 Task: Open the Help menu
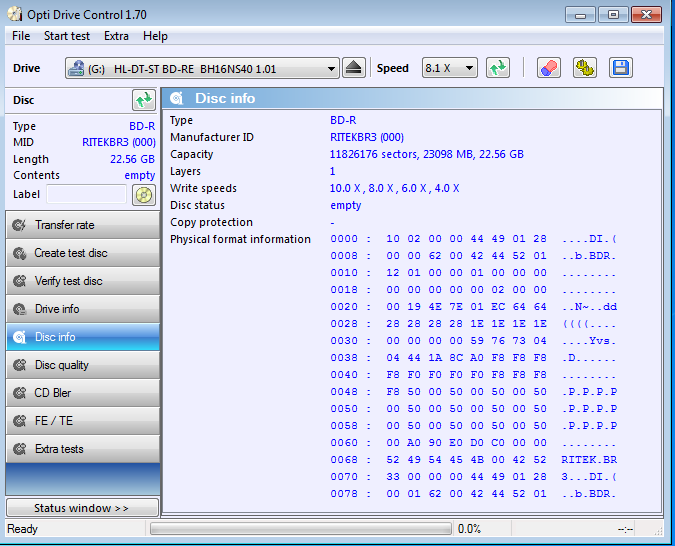[x=155, y=36]
